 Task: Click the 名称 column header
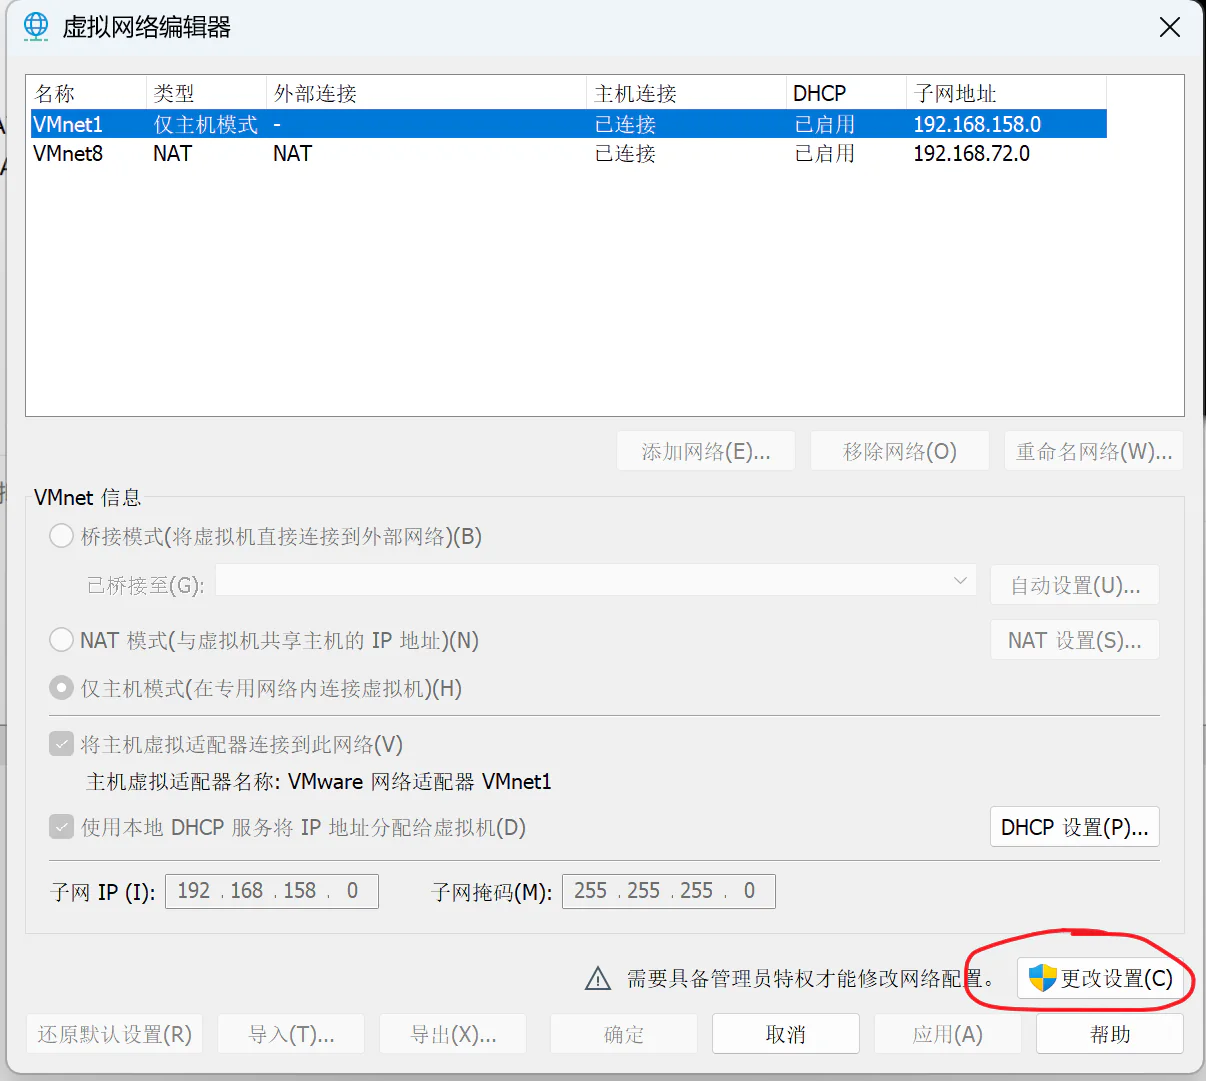pos(86,93)
